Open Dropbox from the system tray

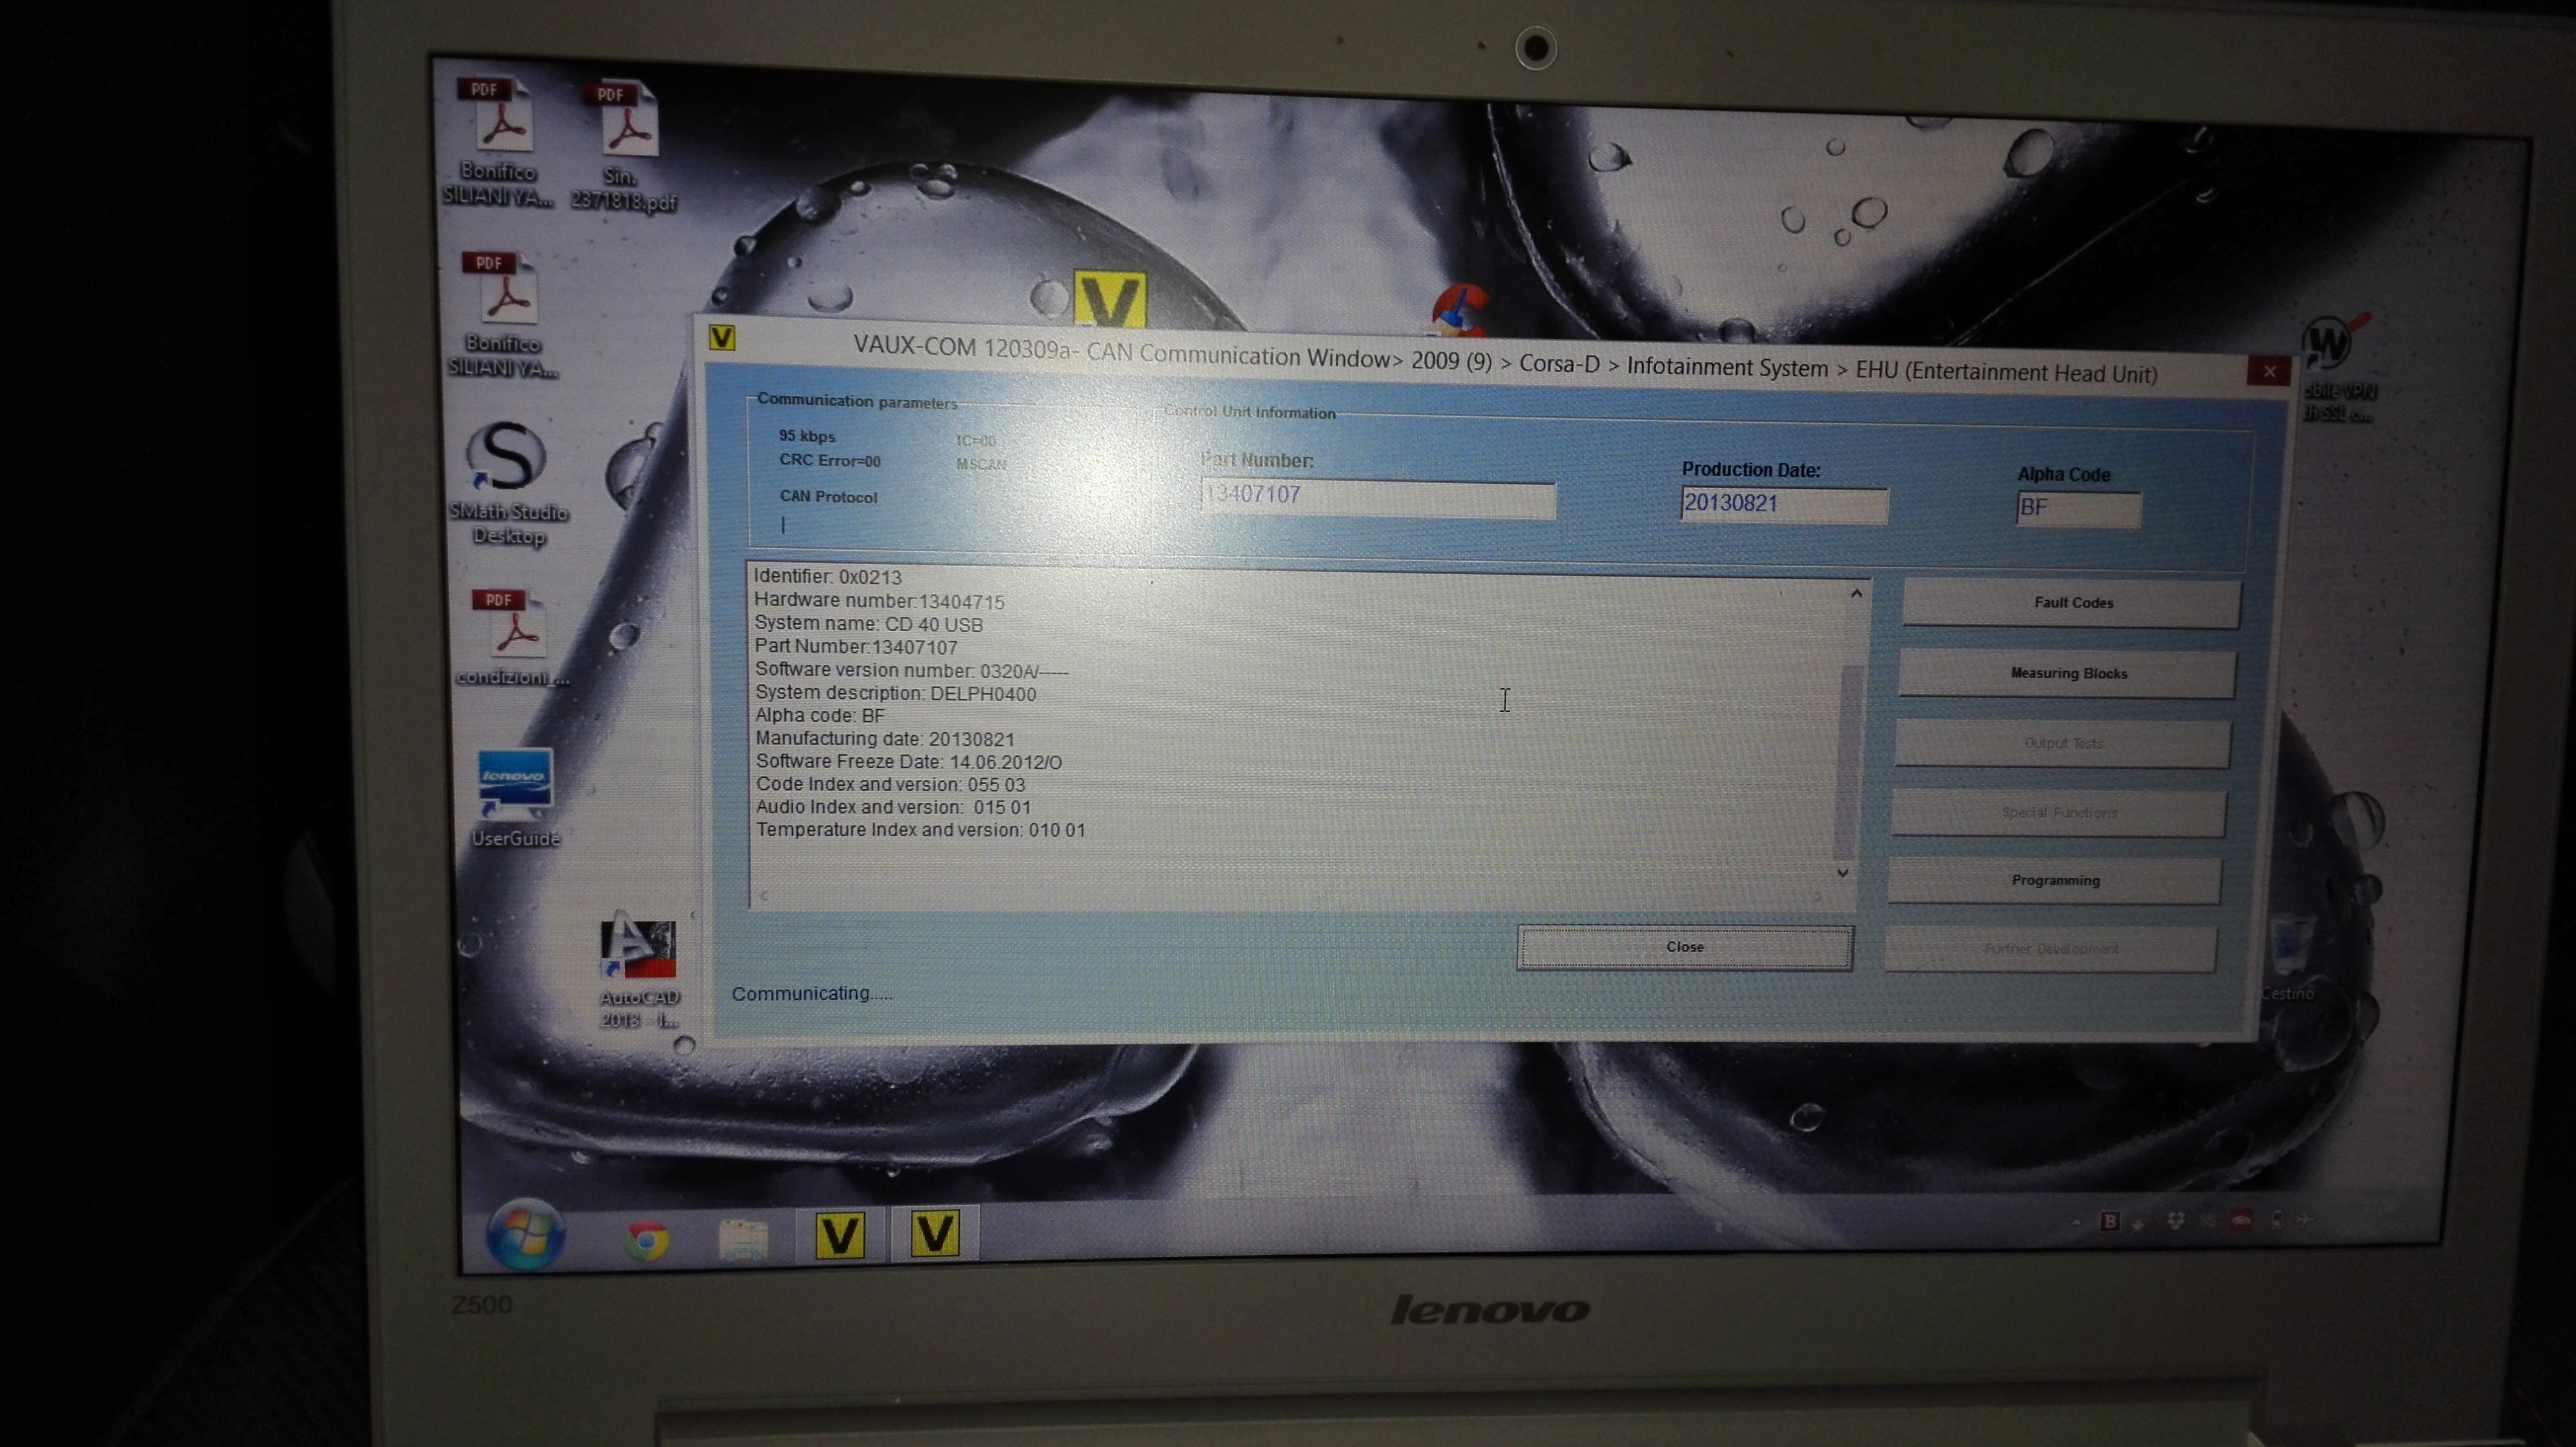tap(2175, 1221)
